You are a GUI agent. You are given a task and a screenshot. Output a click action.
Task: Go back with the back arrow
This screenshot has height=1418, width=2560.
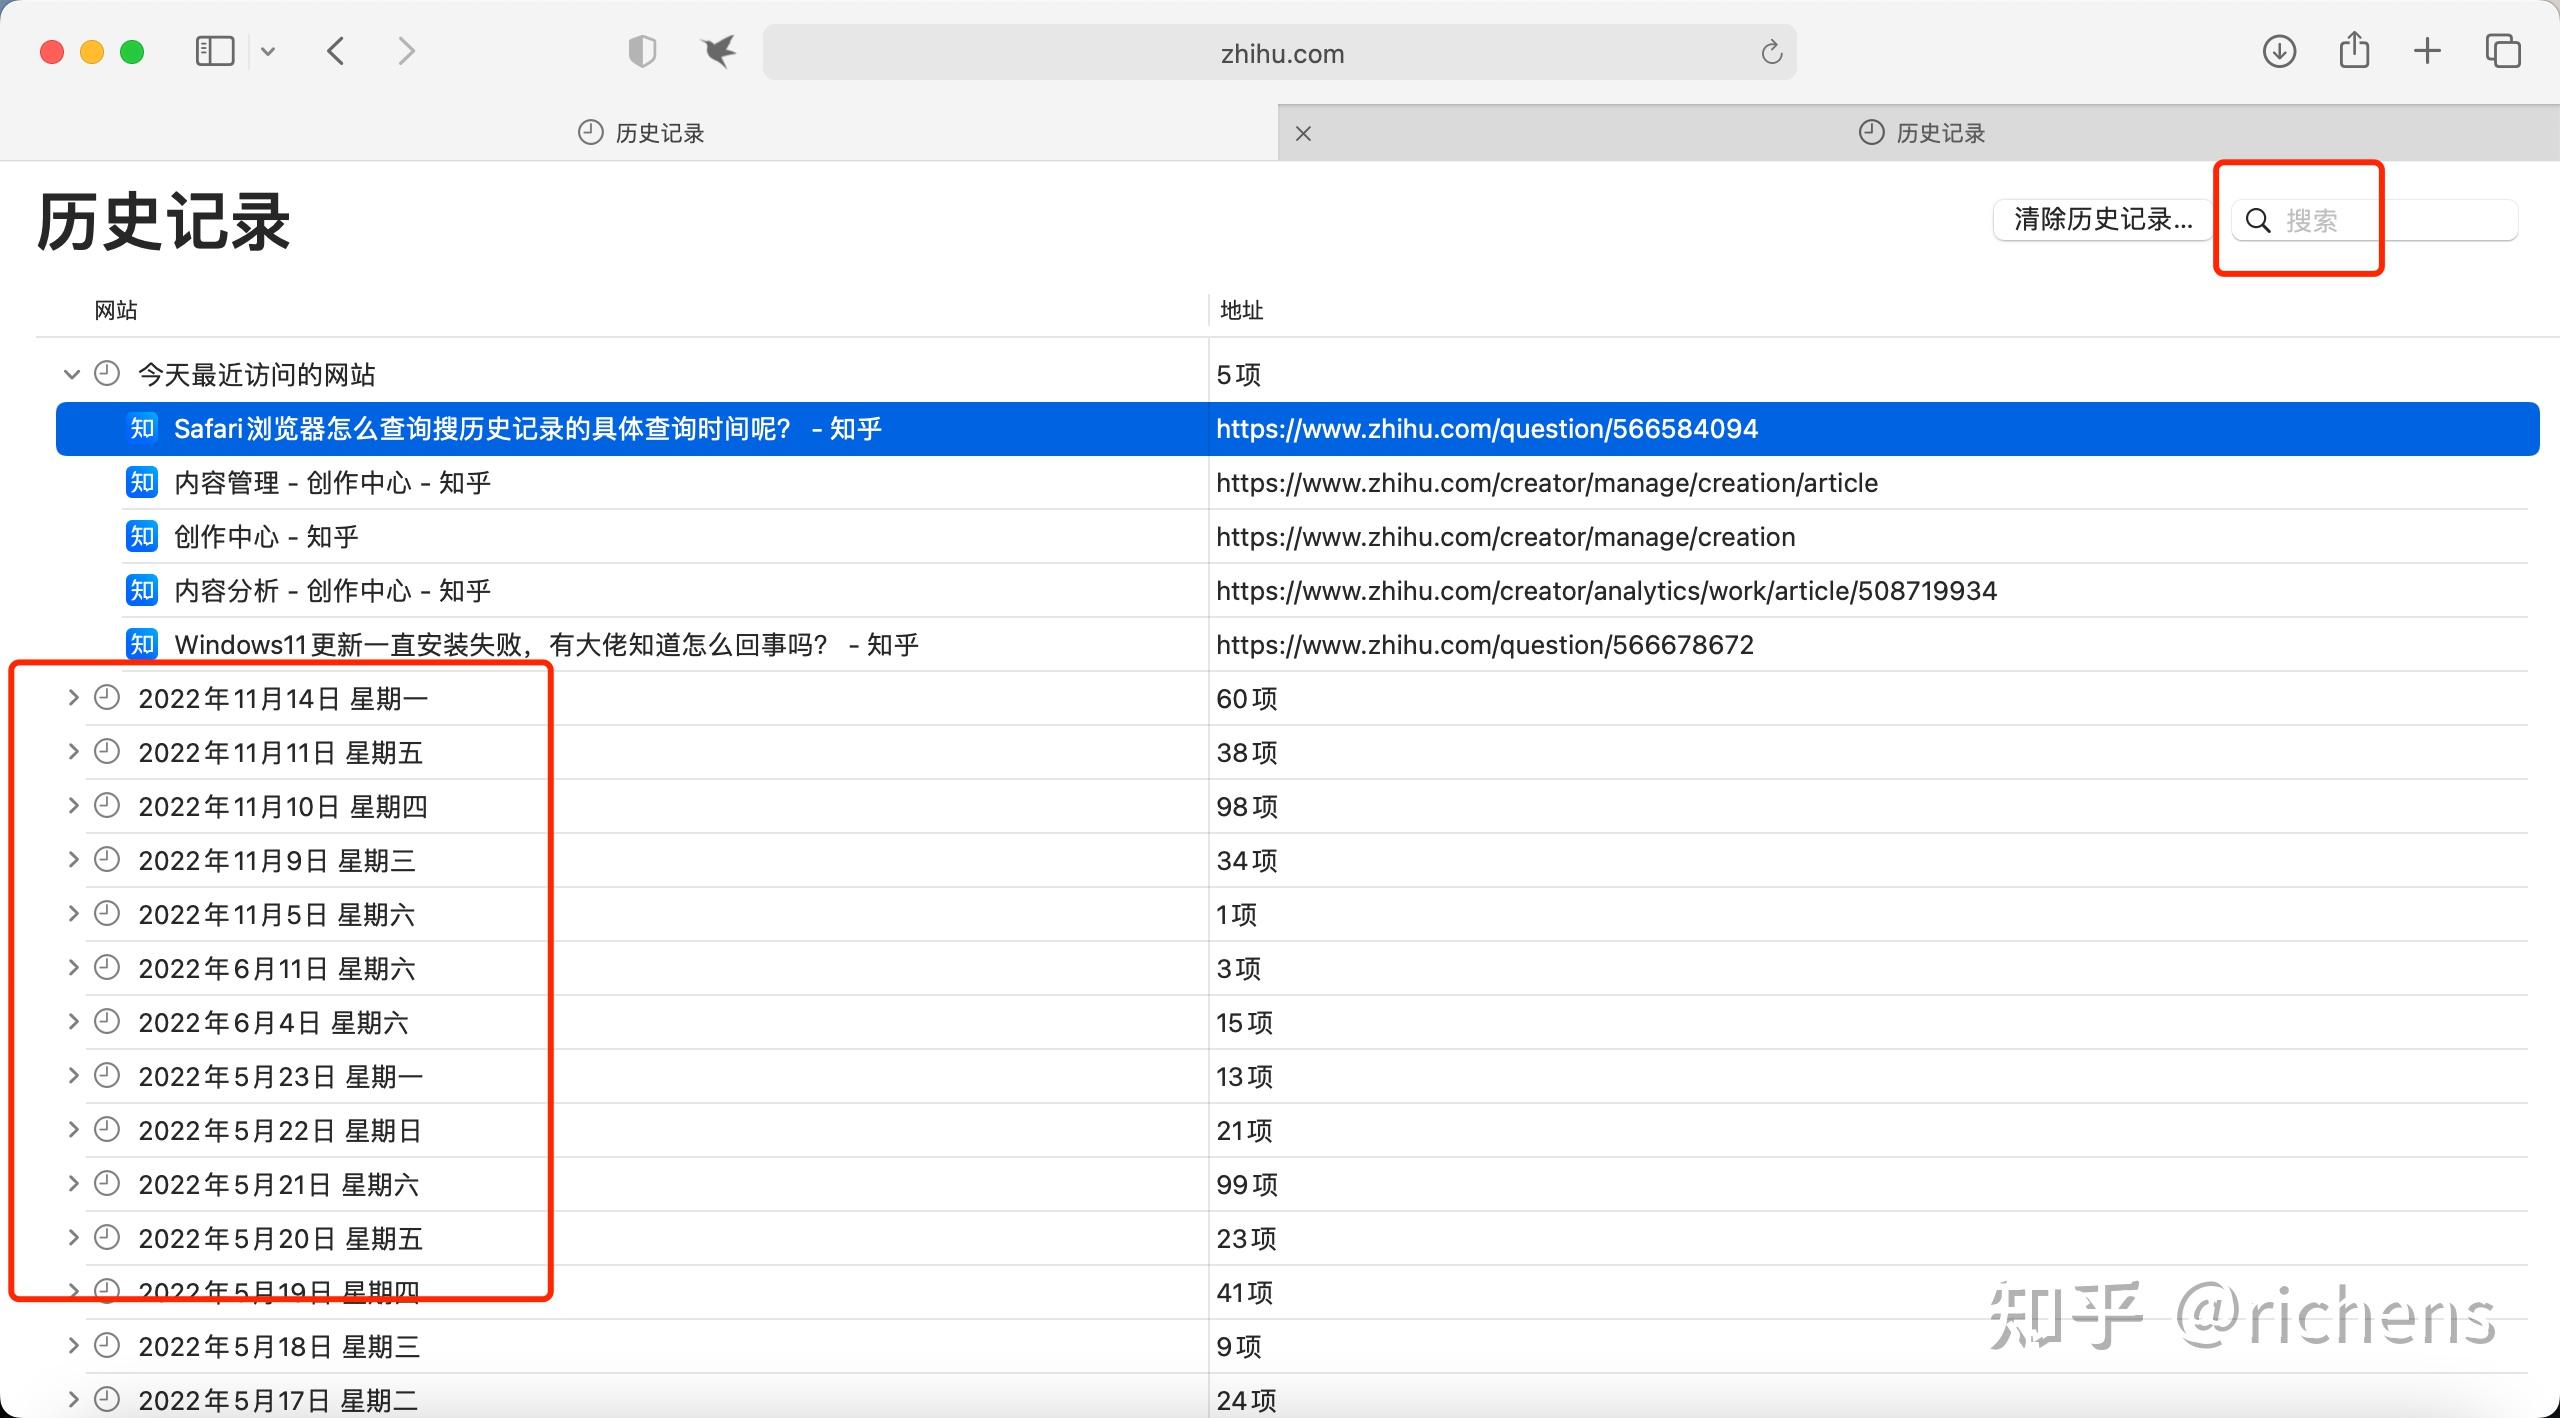point(336,51)
